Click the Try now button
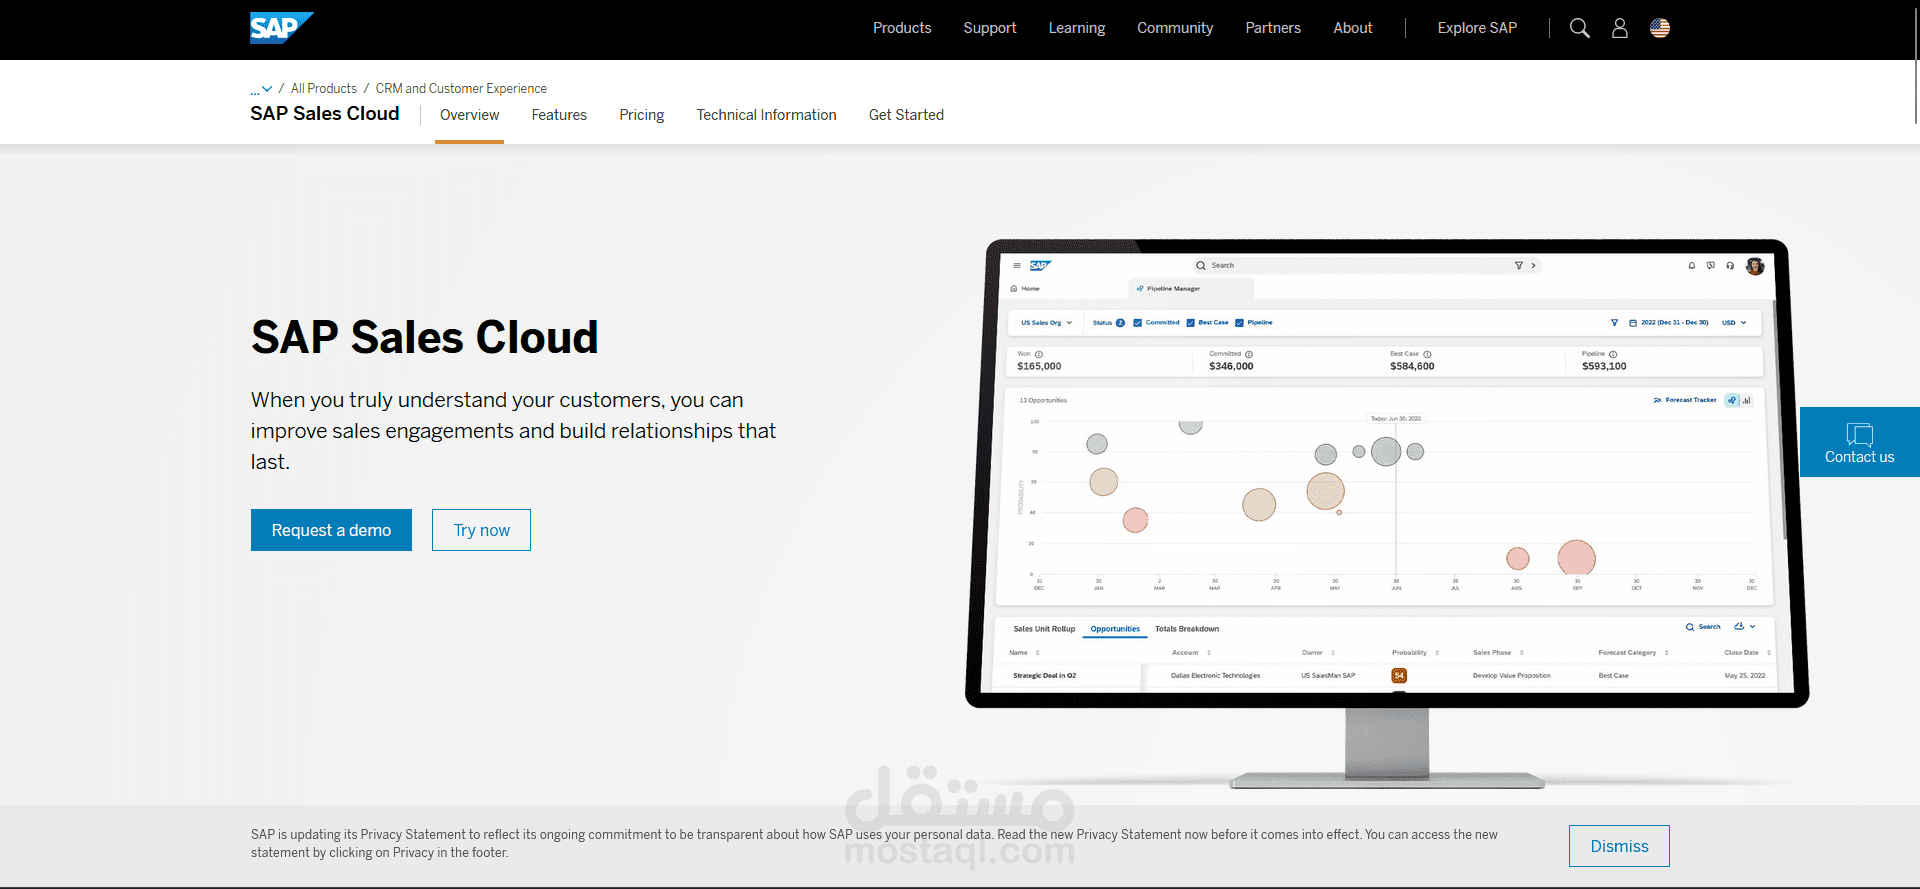The width and height of the screenshot is (1920, 889). click(x=481, y=530)
